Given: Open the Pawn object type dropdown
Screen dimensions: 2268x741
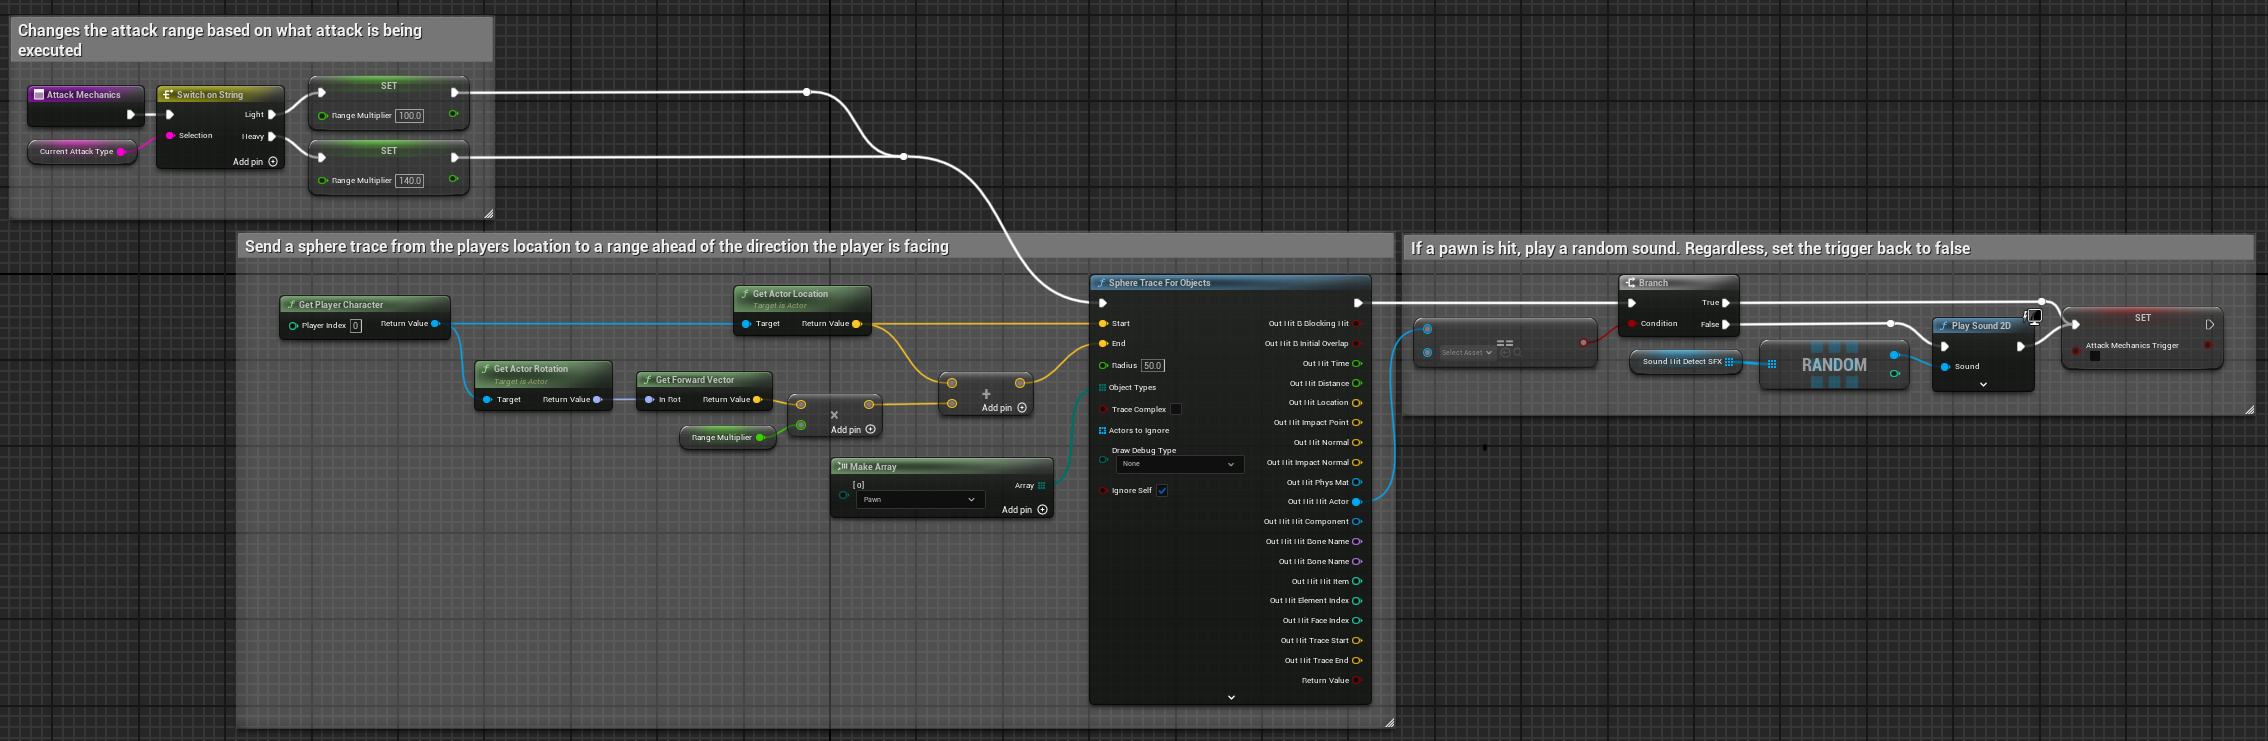Looking at the screenshot, I should tap(919, 500).
